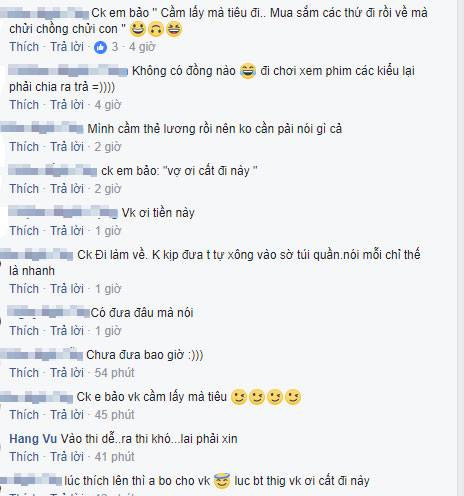Screen dimensions: 464x496
Task: Click Trả lời under 'Vk ơi tiền này'
Action: pos(67,231)
